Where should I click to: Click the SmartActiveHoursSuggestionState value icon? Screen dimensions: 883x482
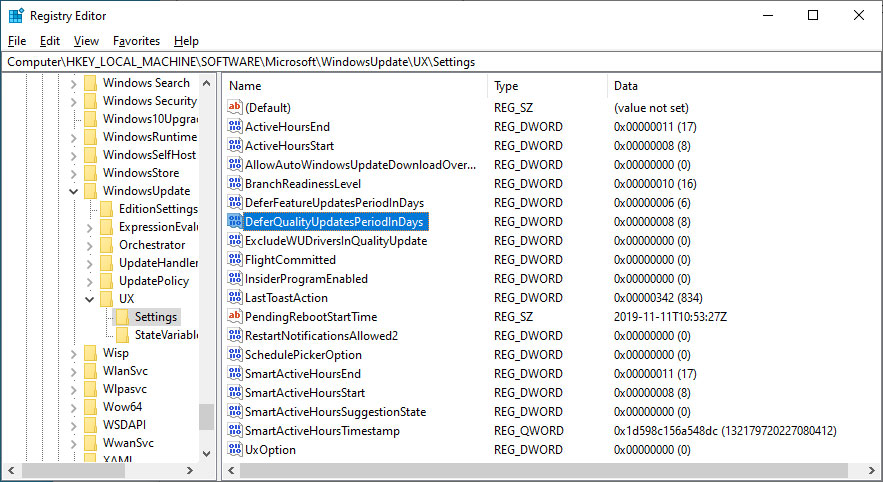235,411
